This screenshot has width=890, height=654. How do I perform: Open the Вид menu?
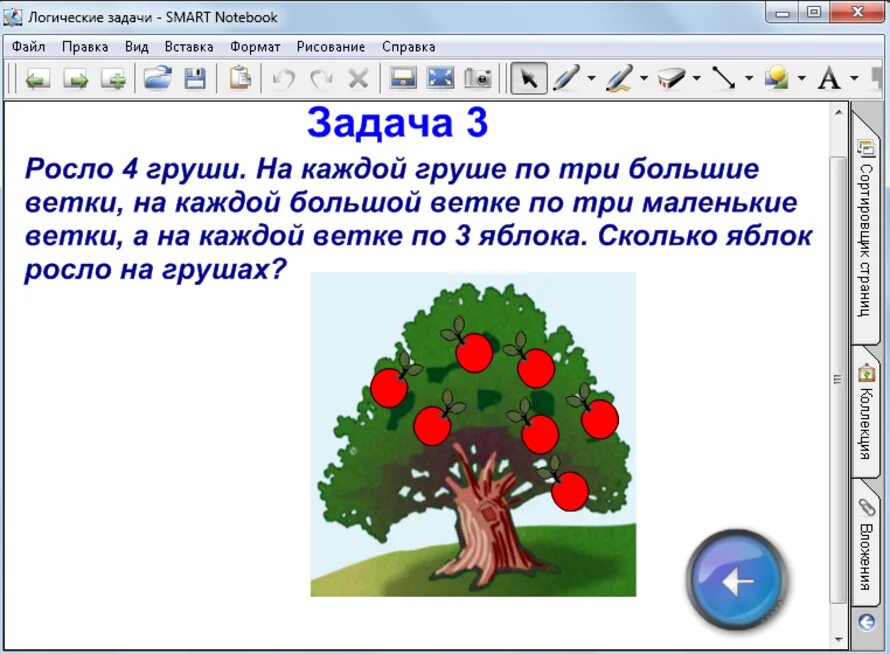137,47
